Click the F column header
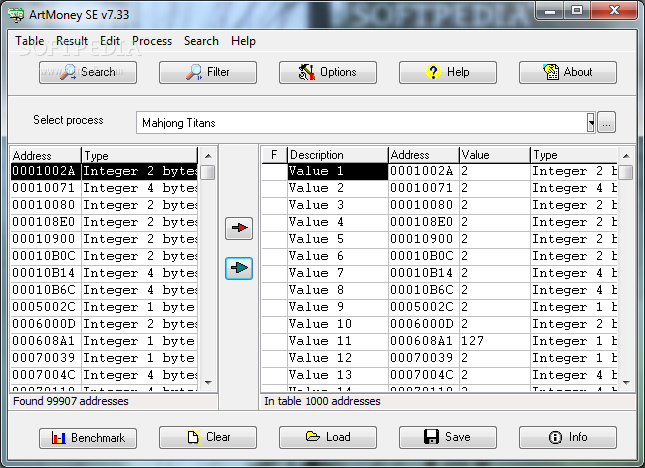This screenshot has height=468, width=645. (x=274, y=155)
